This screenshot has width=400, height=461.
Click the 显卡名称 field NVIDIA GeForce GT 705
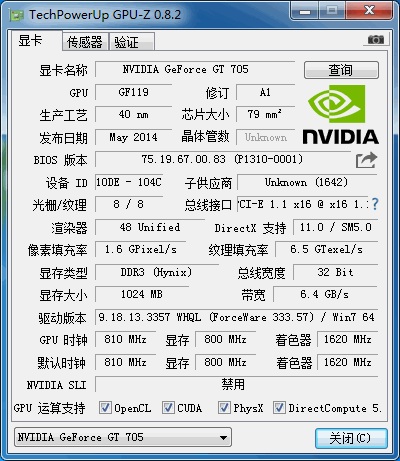coord(195,70)
